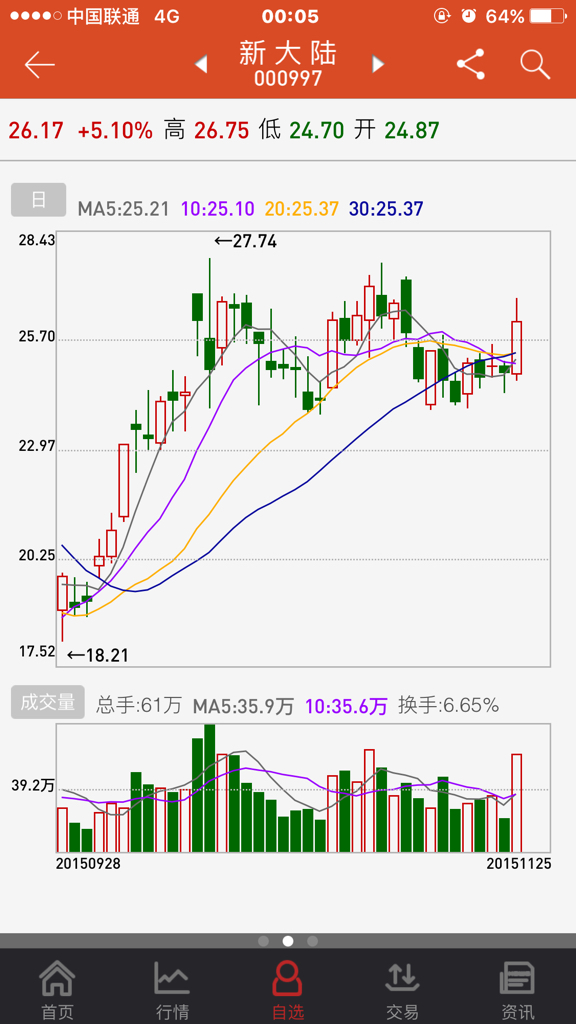Image resolution: width=576 pixels, height=1024 pixels.
Task: Open the search magnifier icon
Action: [536, 64]
